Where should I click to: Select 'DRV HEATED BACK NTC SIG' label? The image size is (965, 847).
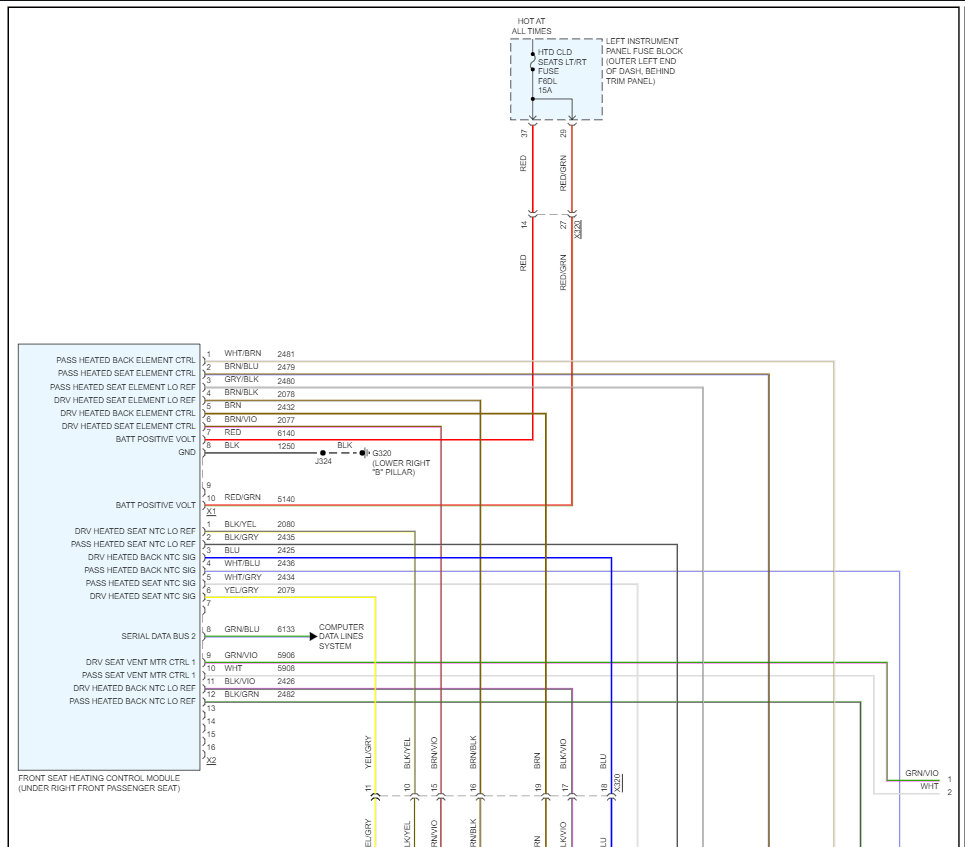[x=142, y=557]
